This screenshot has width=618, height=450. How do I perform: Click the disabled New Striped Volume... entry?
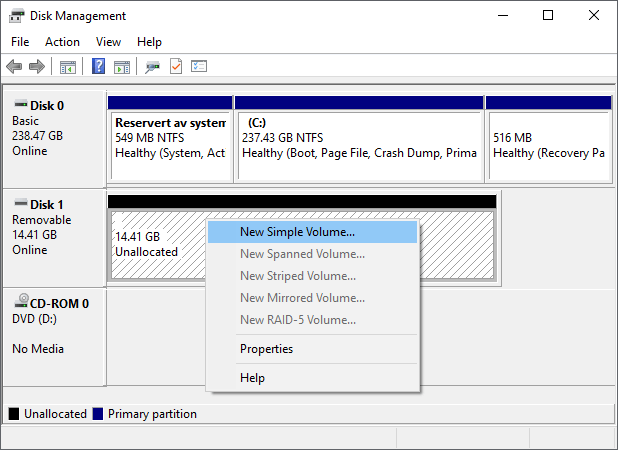(313, 276)
